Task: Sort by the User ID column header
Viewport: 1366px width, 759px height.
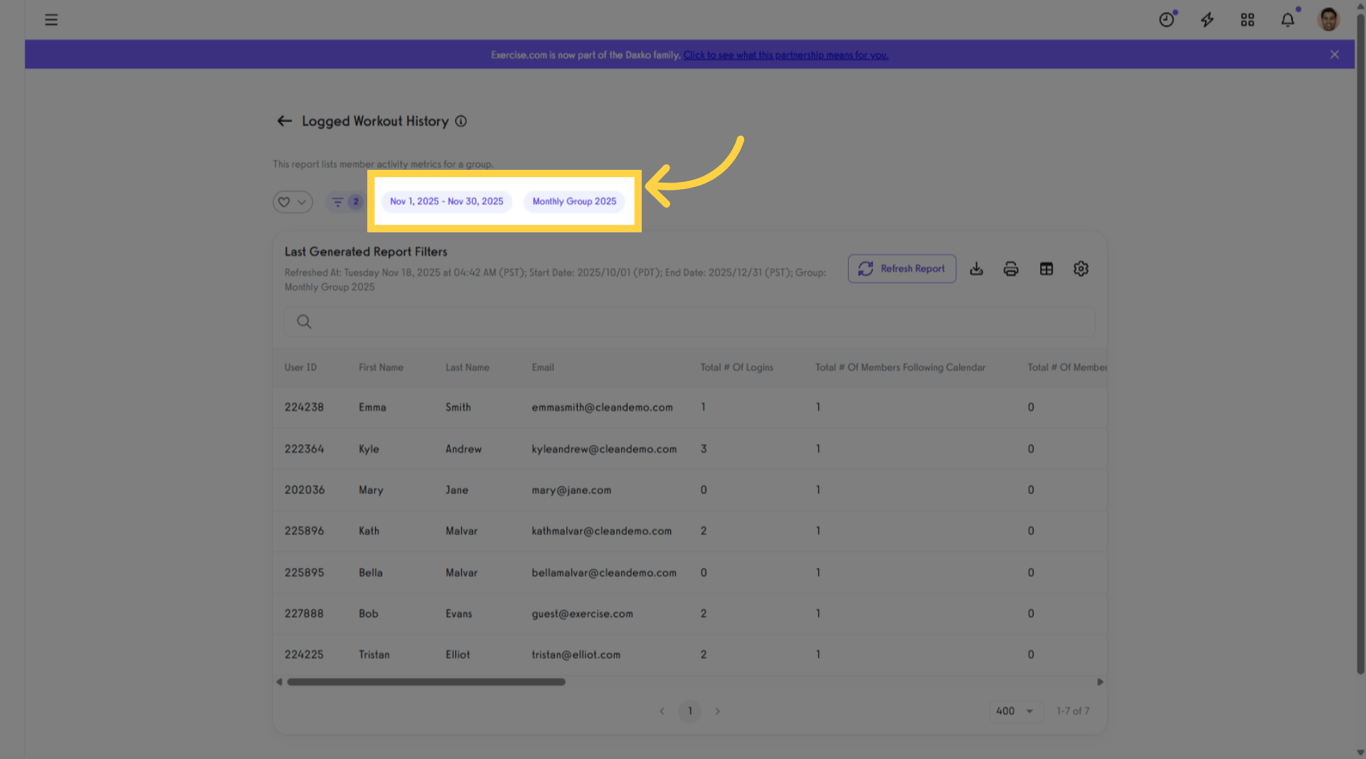Action: pos(300,368)
